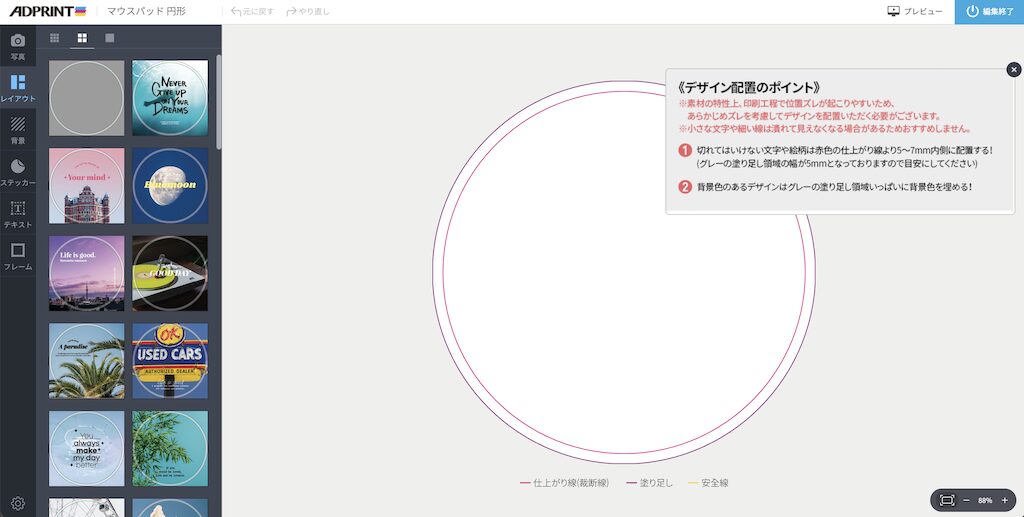Screen dimensions: 1024x517
Task: Choose the Your mind building layout
Action: point(86,185)
